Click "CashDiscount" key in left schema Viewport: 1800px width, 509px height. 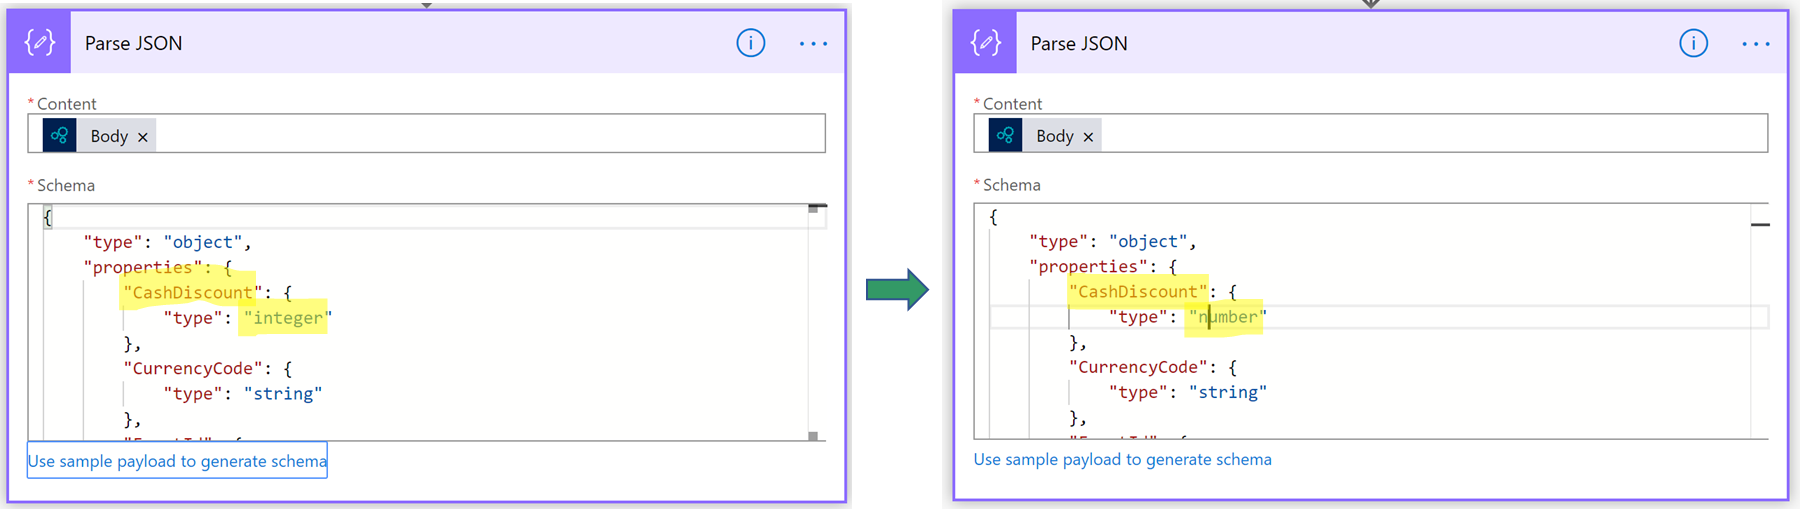192,293
